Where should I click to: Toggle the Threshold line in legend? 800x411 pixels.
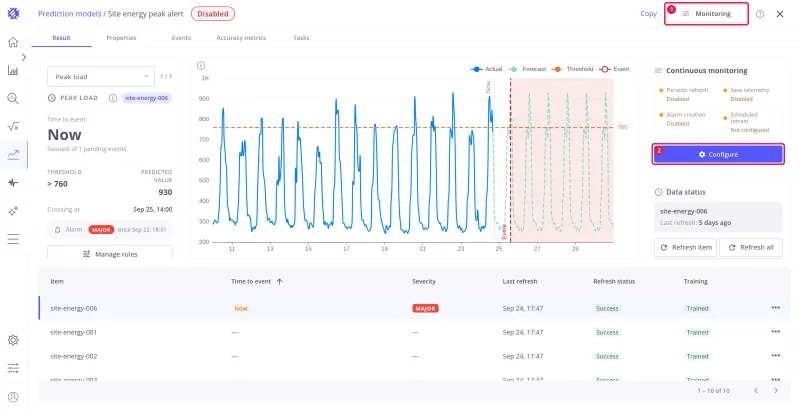[573, 69]
